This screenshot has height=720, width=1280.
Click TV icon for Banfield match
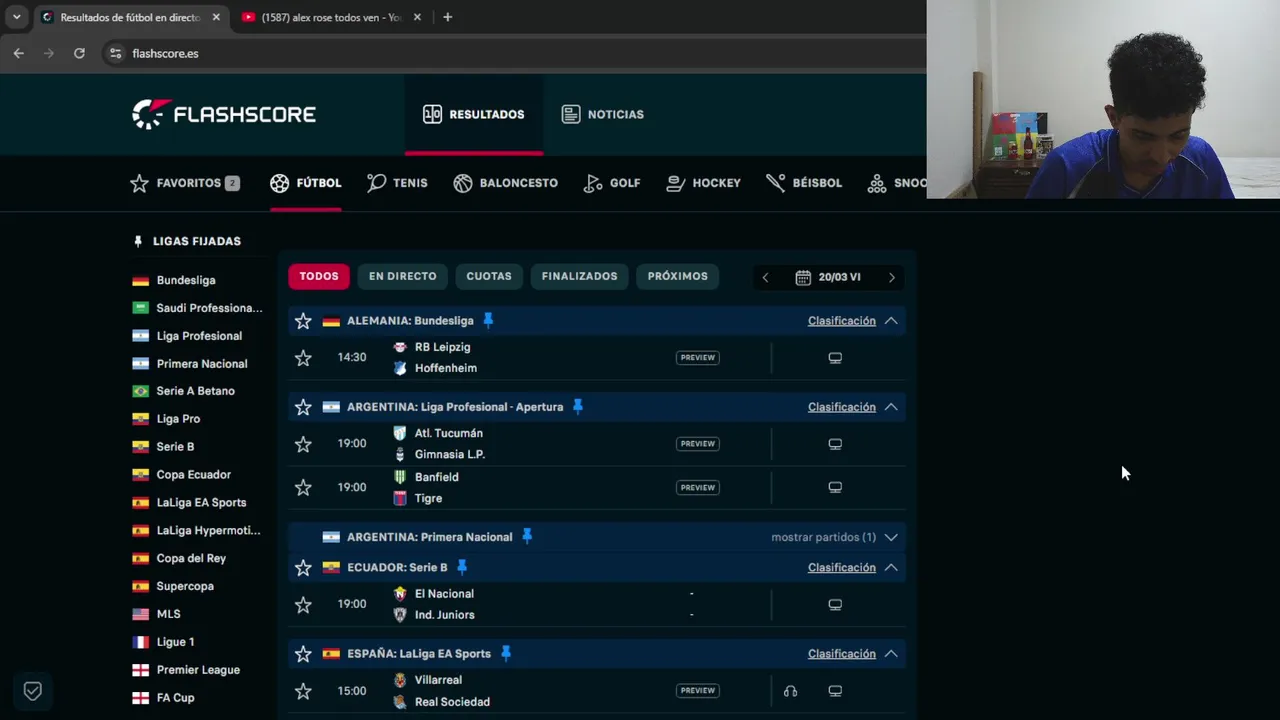(x=835, y=487)
